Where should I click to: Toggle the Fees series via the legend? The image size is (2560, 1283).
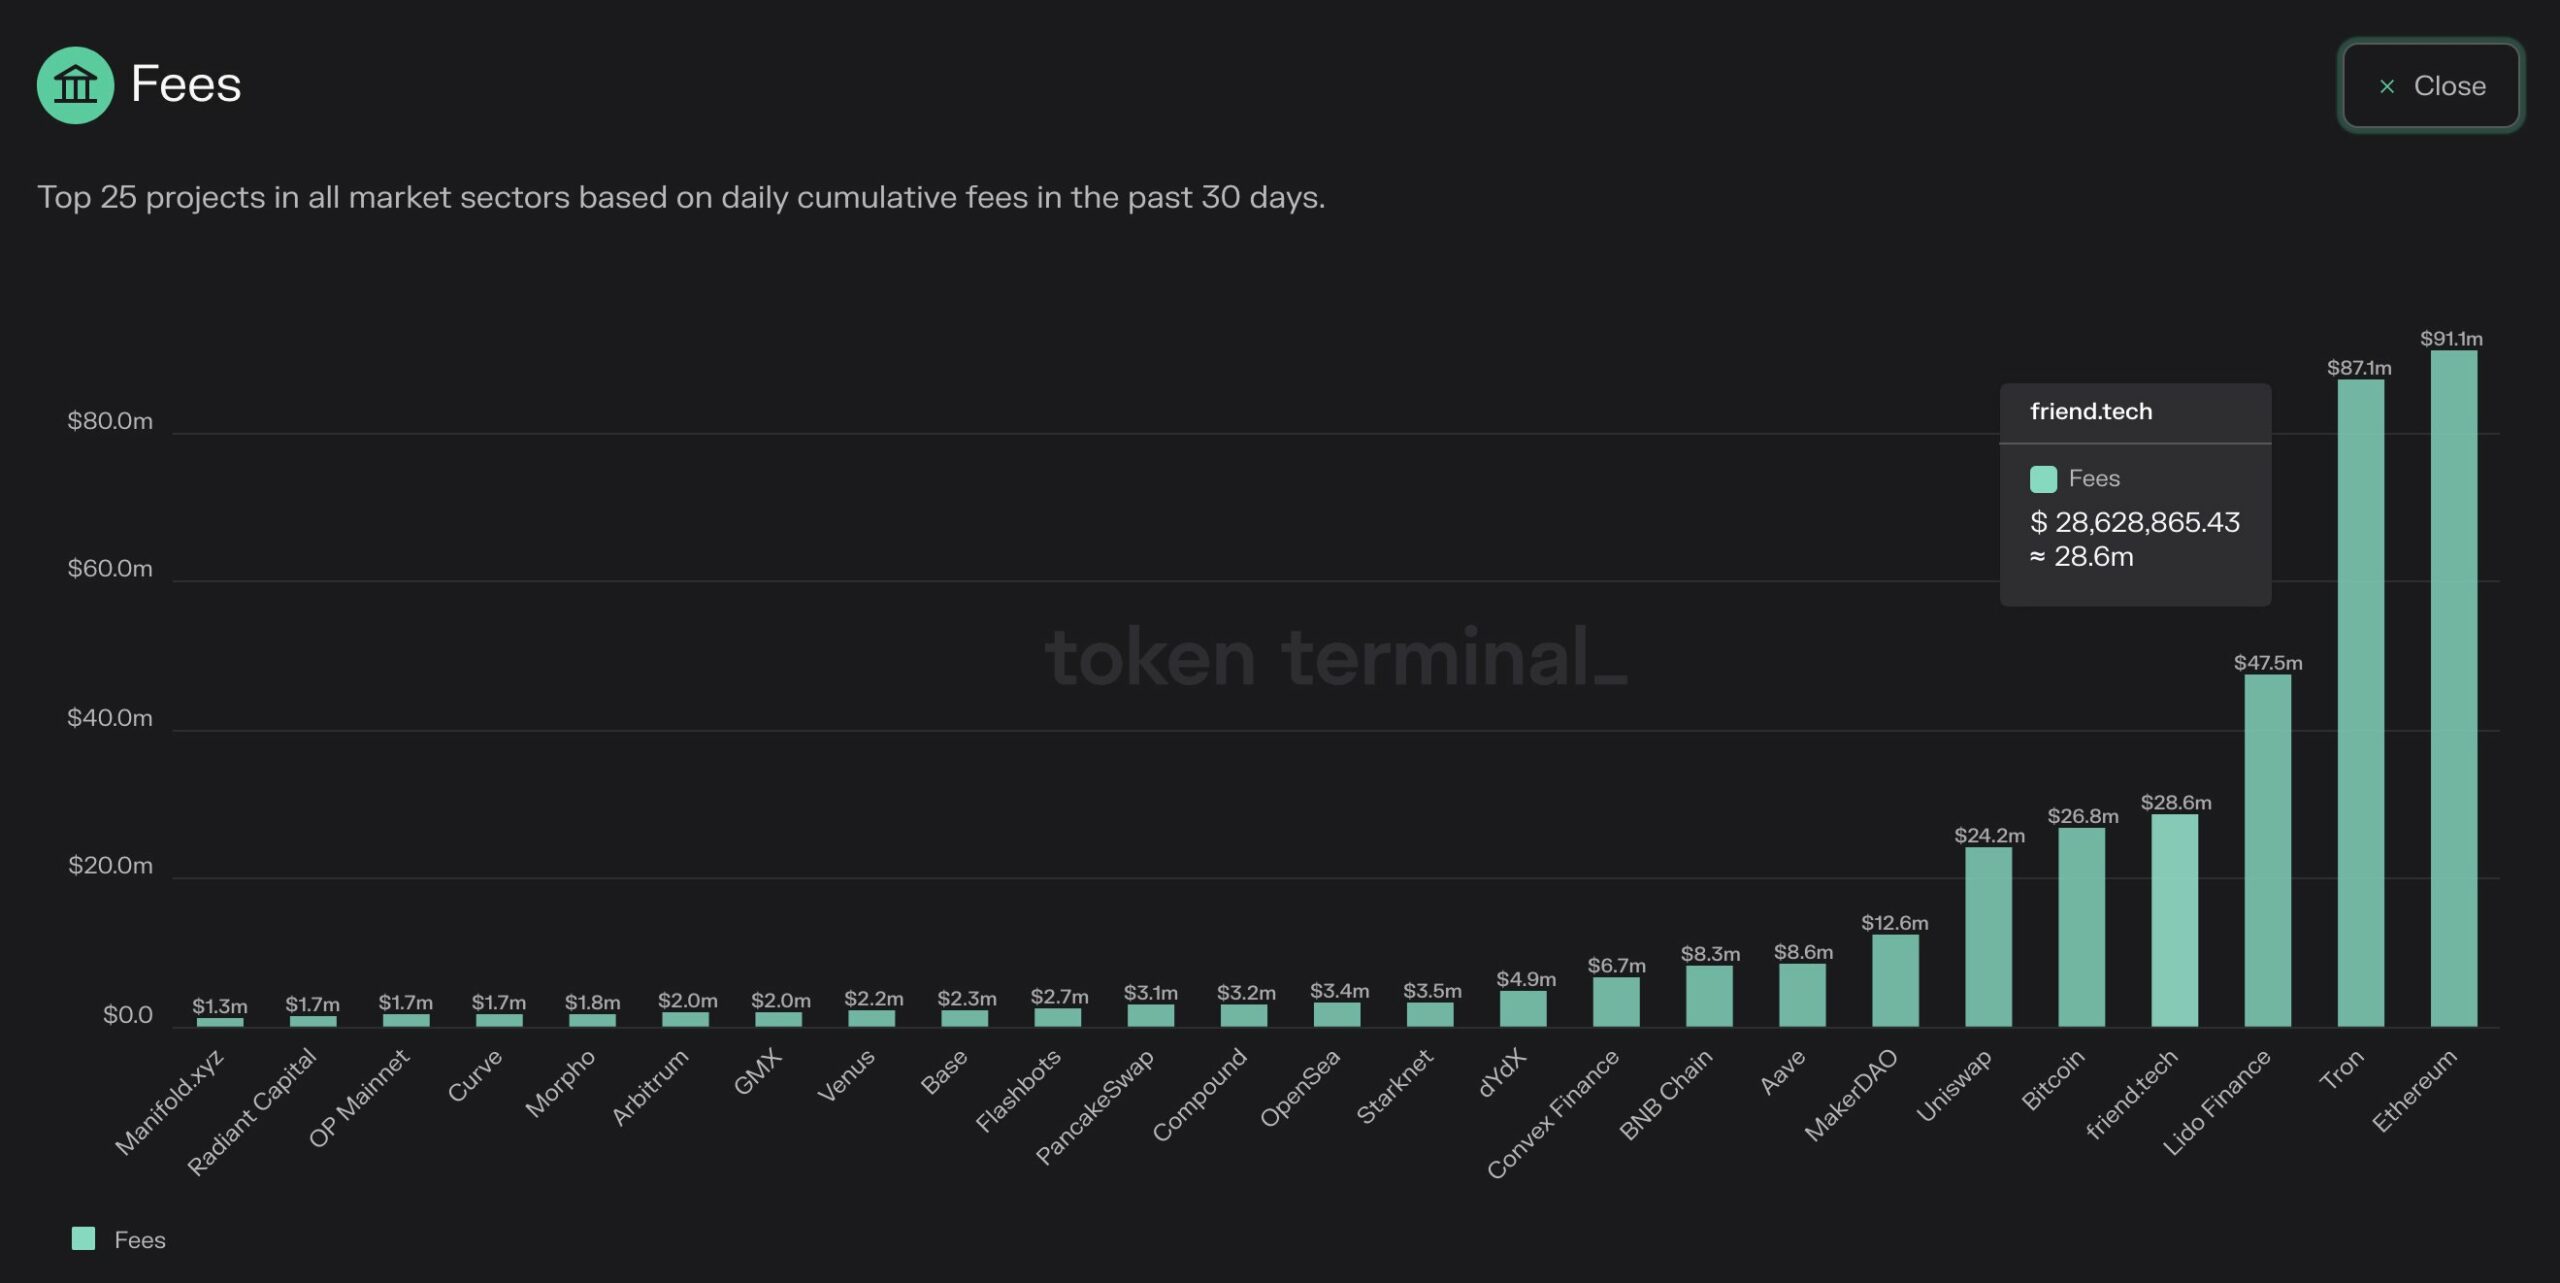click(x=120, y=1239)
